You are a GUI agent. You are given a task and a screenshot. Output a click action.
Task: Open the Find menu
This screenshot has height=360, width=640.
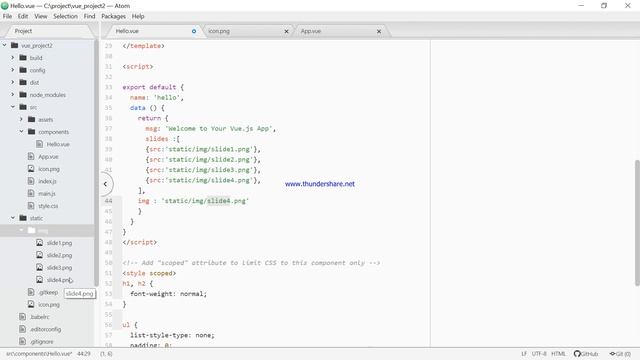pos(89,16)
